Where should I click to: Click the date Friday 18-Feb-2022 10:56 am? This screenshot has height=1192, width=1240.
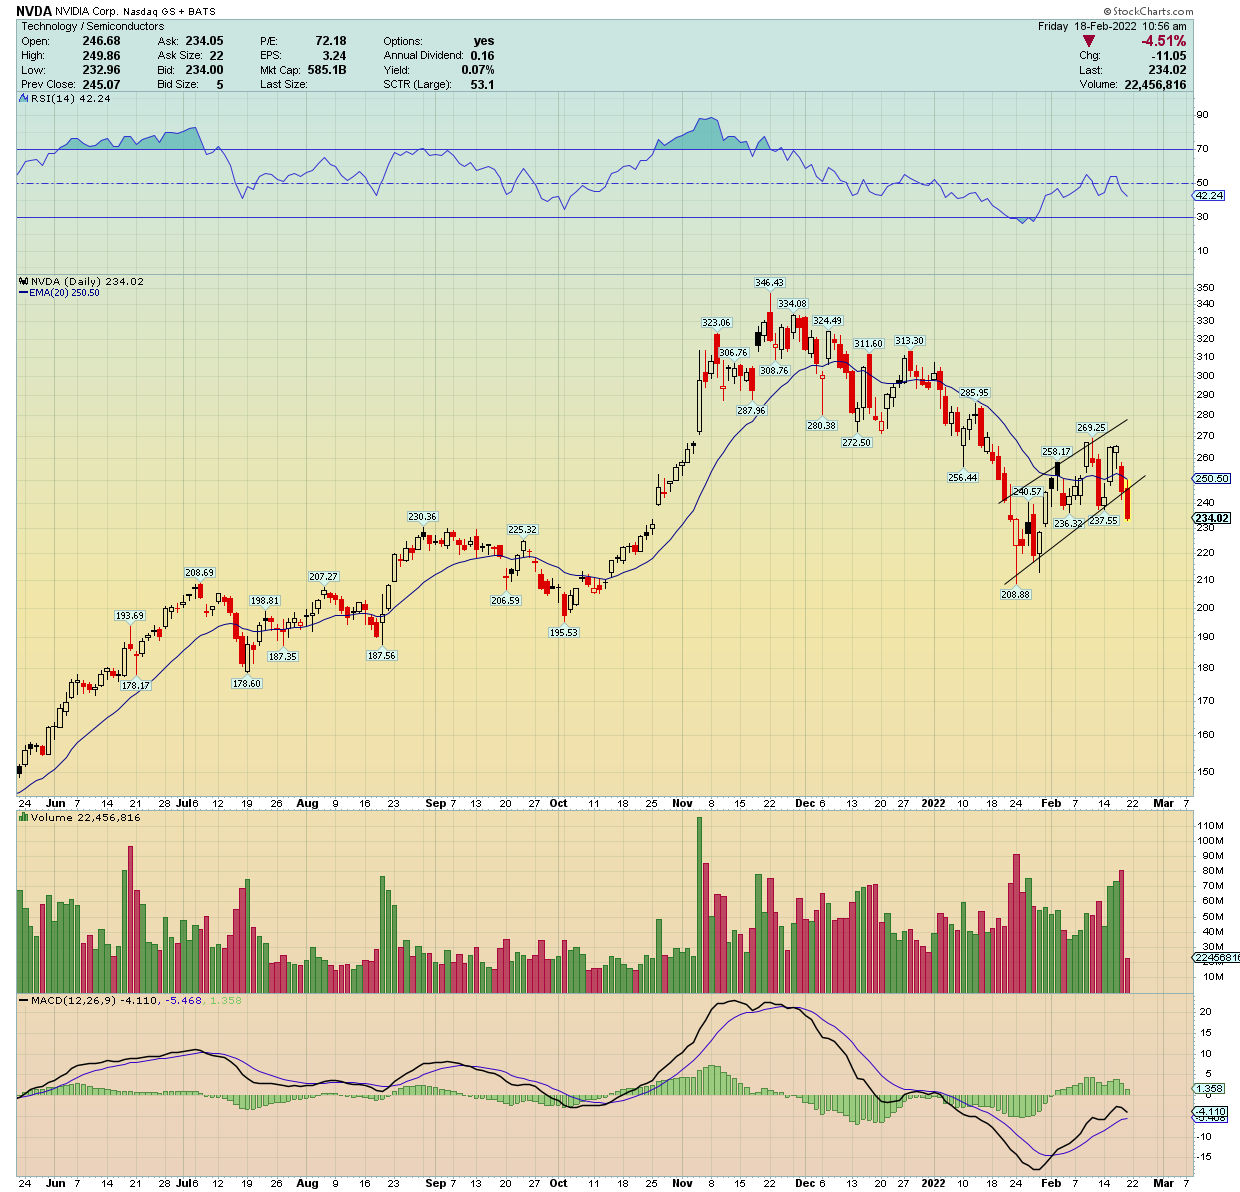tap(1112, 26)
